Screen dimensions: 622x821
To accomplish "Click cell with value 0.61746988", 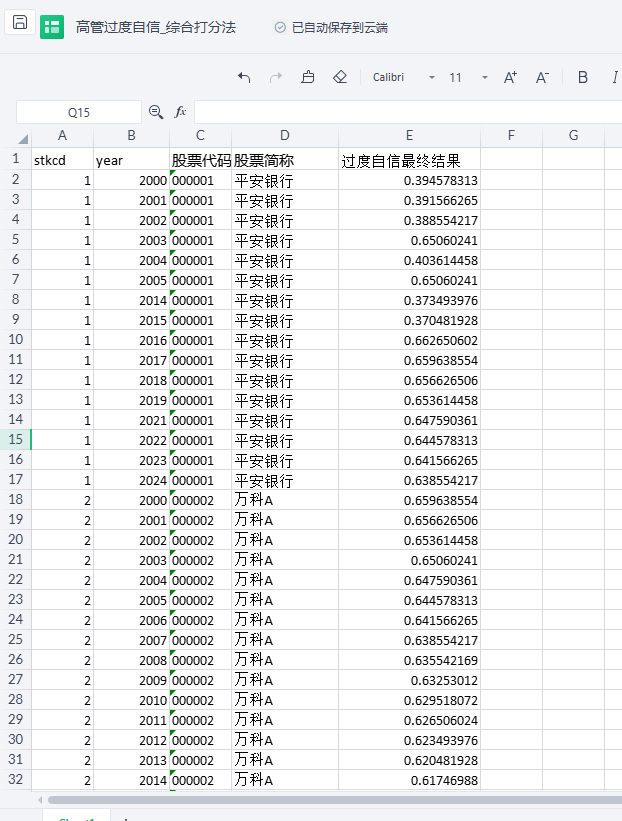I will (x=409, y=780).
